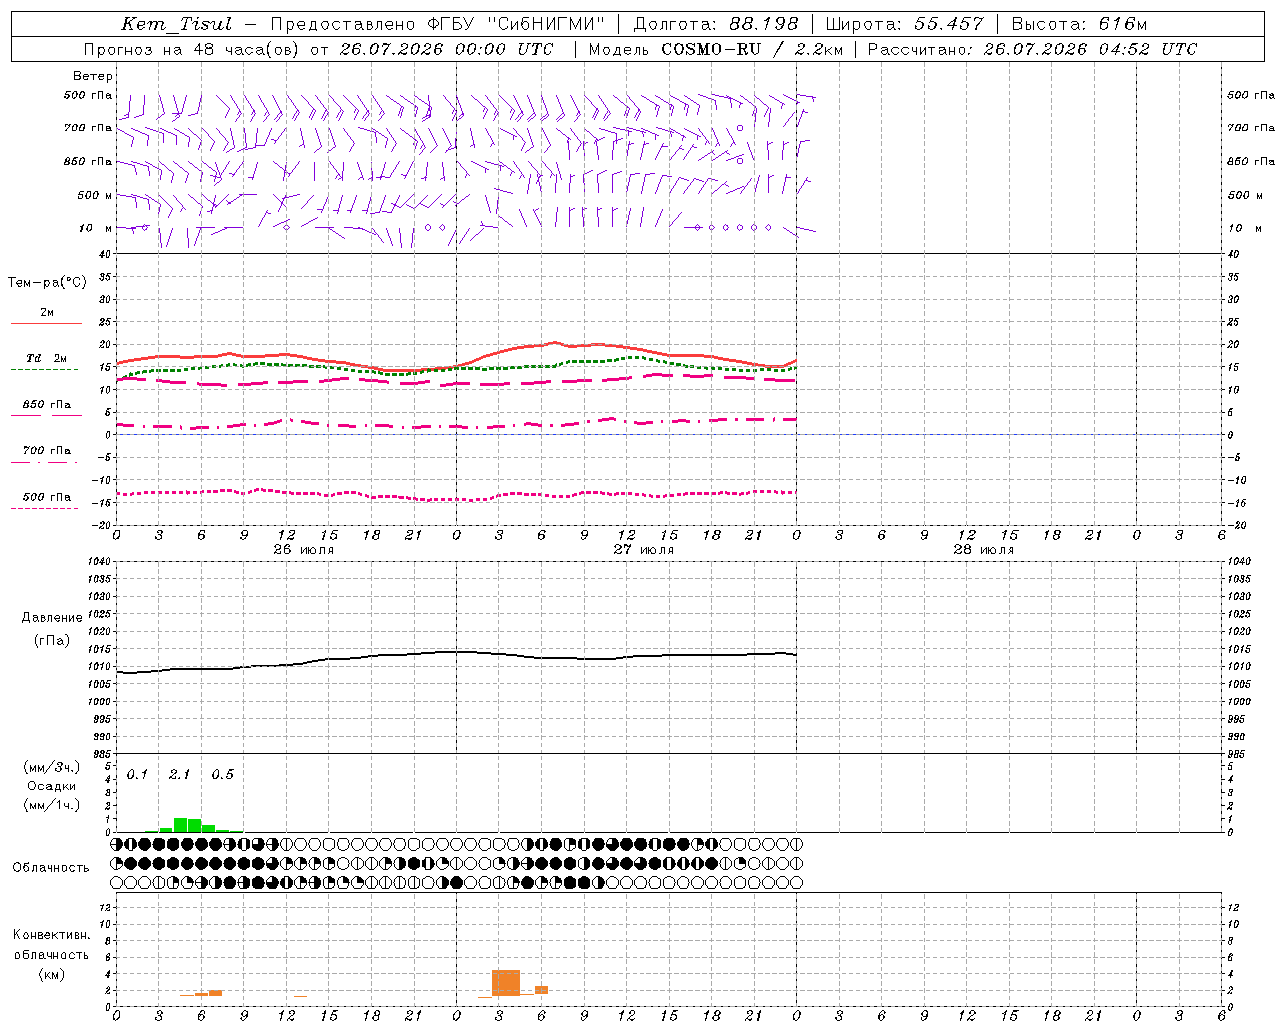Click the first cloudiness circle in top row

116,844
